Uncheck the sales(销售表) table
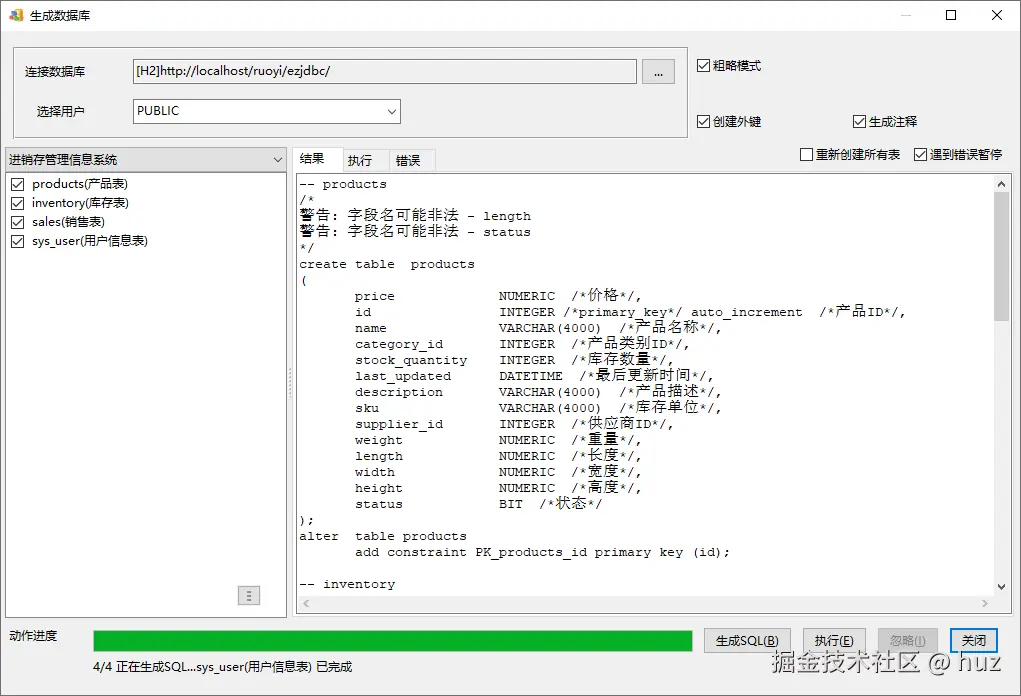Screen dimensions: 1021x696 coord(18,222)
